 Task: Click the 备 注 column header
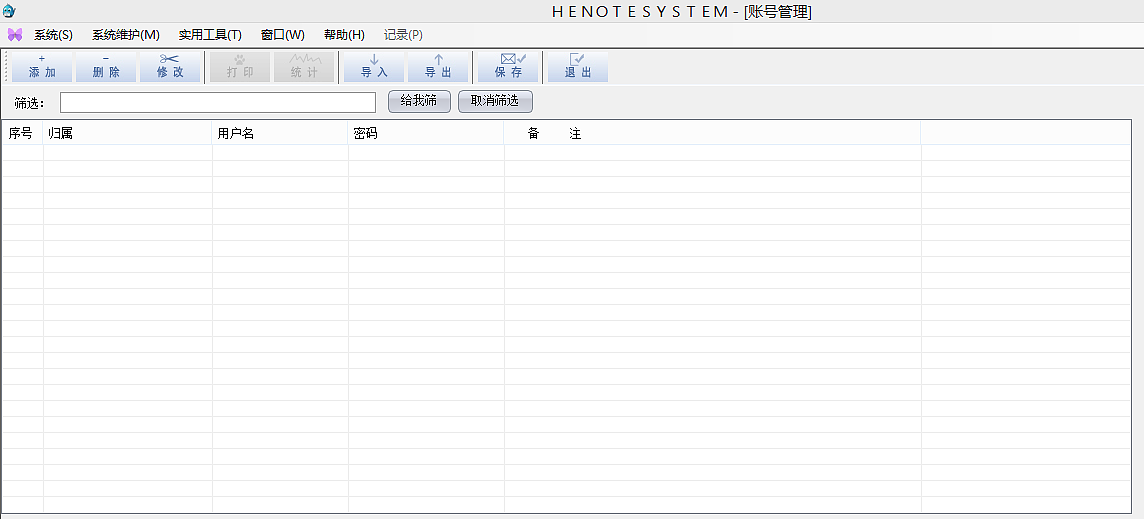(712, 133)
